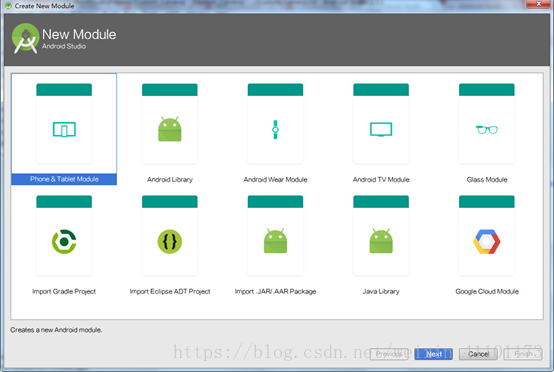Click the Import Gradle Project label

pos(64,291)
